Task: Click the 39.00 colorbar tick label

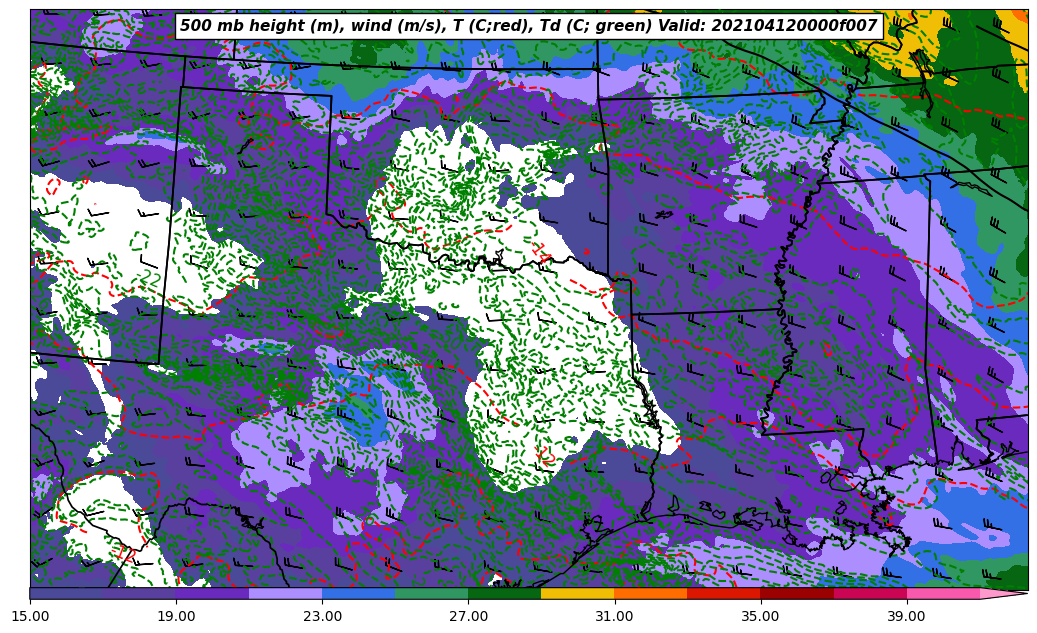Action: point(906,616)
